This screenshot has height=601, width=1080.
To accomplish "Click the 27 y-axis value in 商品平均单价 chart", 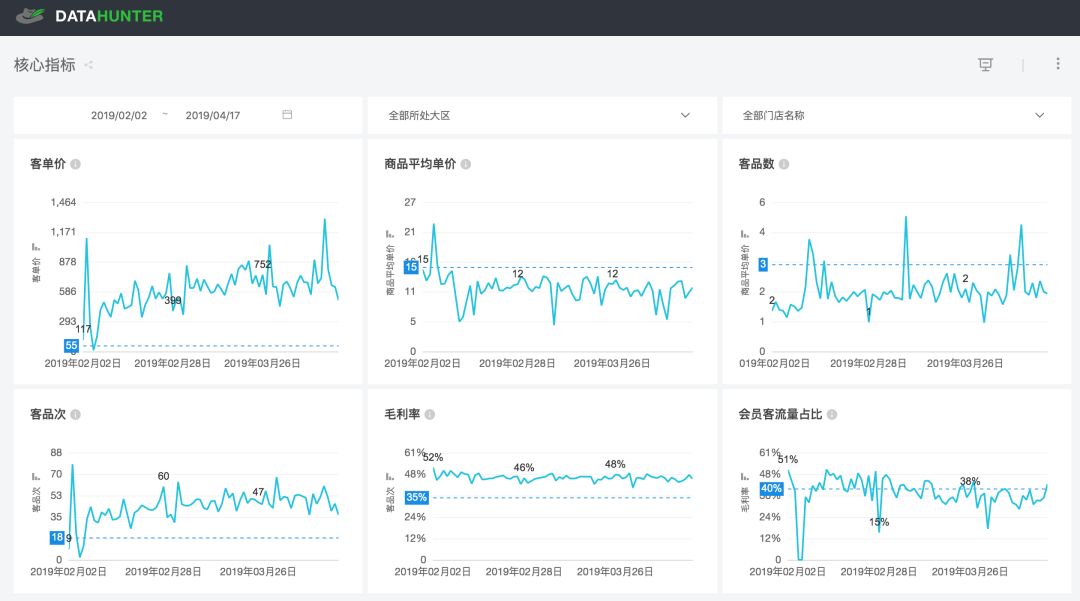I will point(410,202).
